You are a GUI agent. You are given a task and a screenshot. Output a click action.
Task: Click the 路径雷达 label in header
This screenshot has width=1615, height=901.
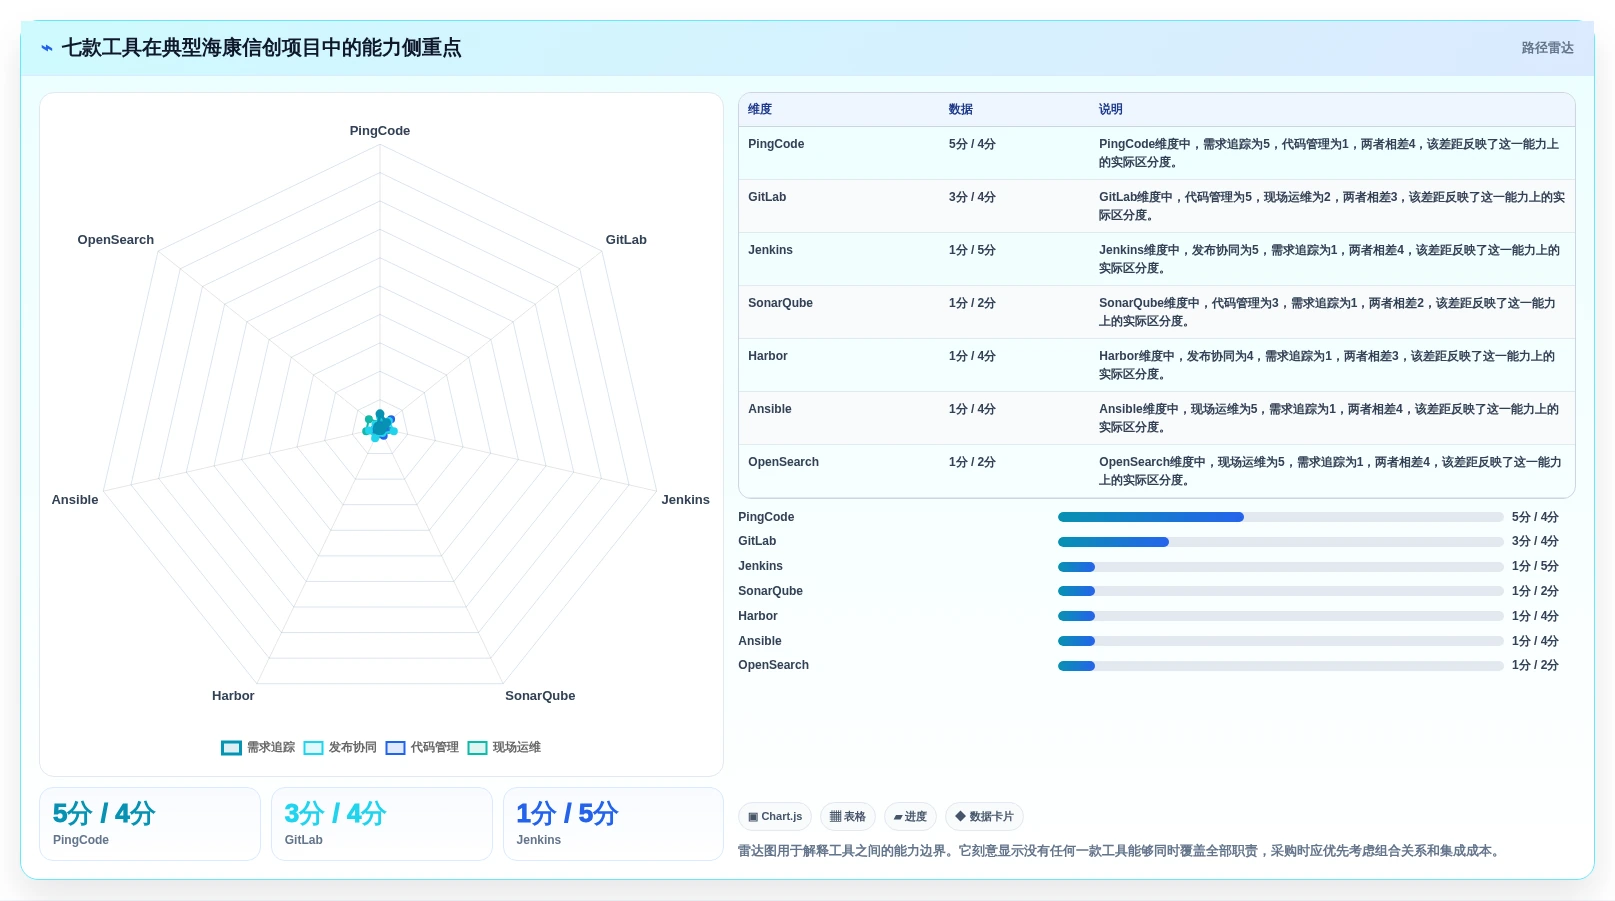click(x=1547, y=48)
